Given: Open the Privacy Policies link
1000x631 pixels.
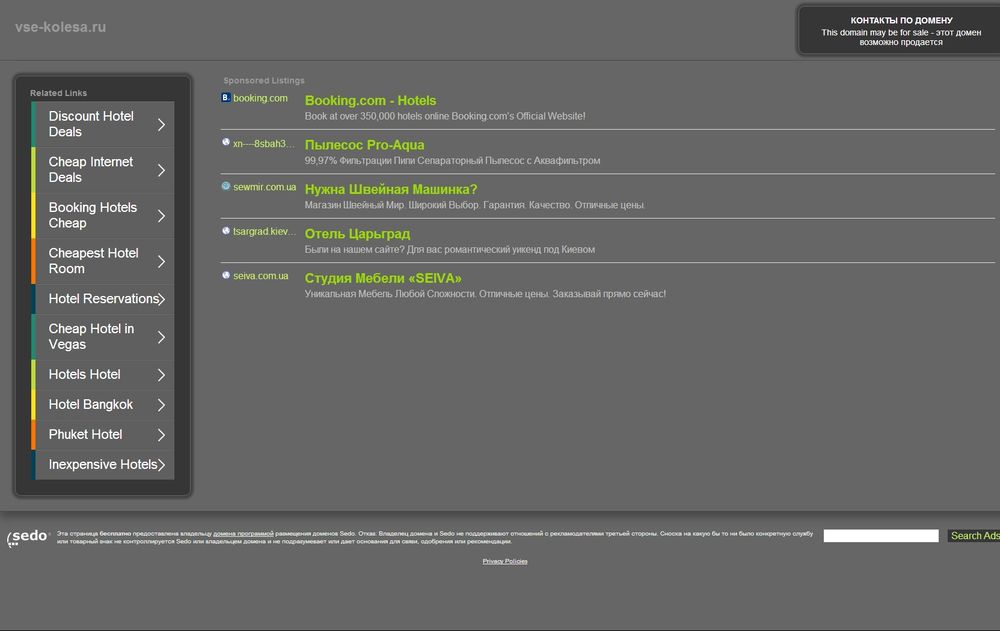Looking at the screenshot, I should [x=505, y=561].
